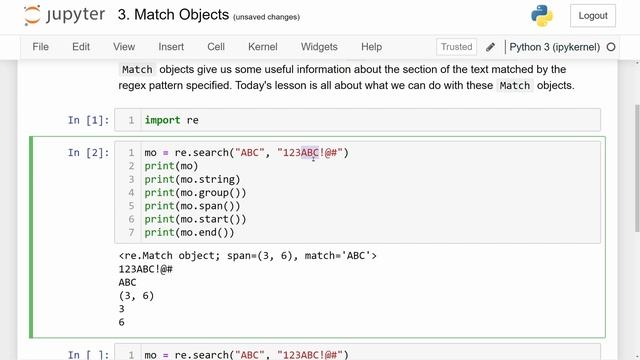Click the Trusted notebook button

456,47
